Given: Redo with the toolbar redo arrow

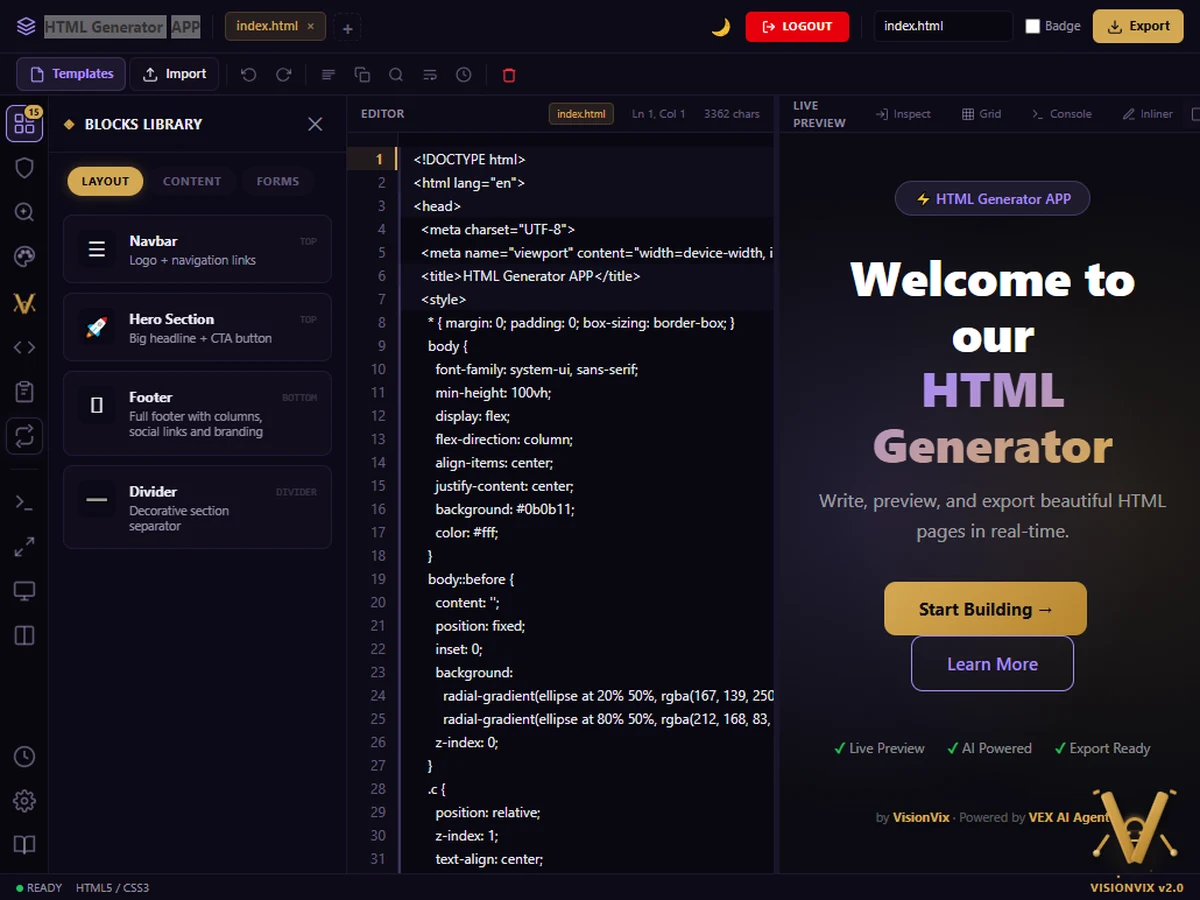Looking at the screenshot, I should pos(283,75).
